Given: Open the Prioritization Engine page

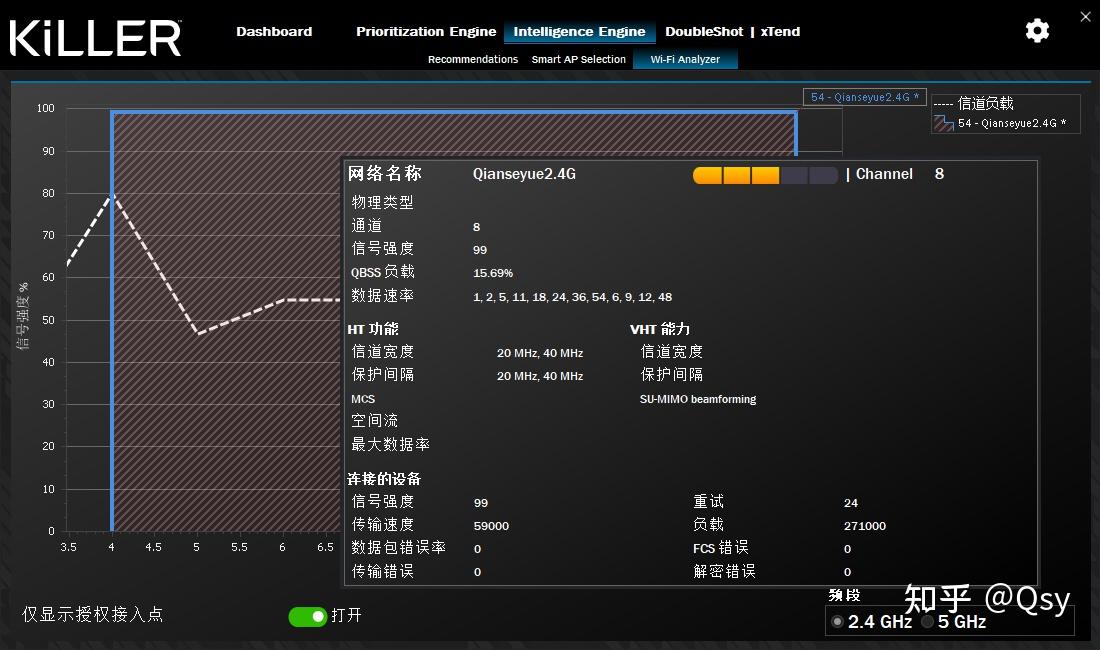Looking at the screenshot, I should [425, 31].
